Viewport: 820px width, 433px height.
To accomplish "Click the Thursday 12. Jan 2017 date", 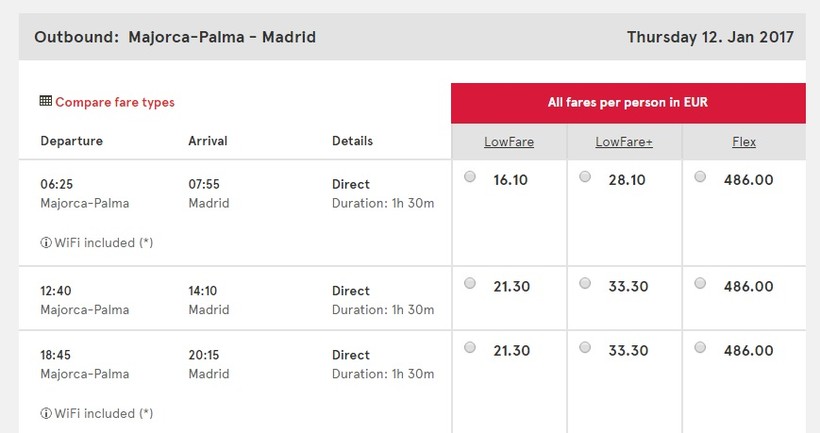I will click(x=710, y=38).
